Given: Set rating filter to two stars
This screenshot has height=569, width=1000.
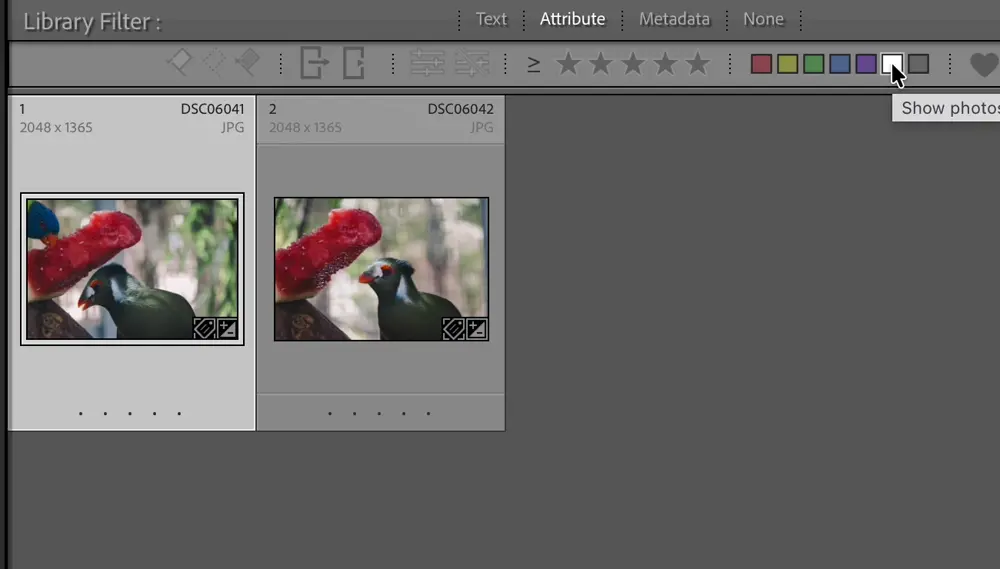Looking at the screenshot, I should [601, 63].
